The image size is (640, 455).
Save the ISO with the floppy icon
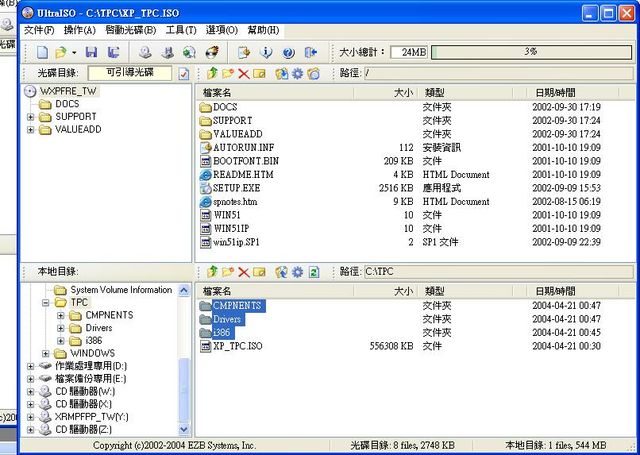[91, 52]
